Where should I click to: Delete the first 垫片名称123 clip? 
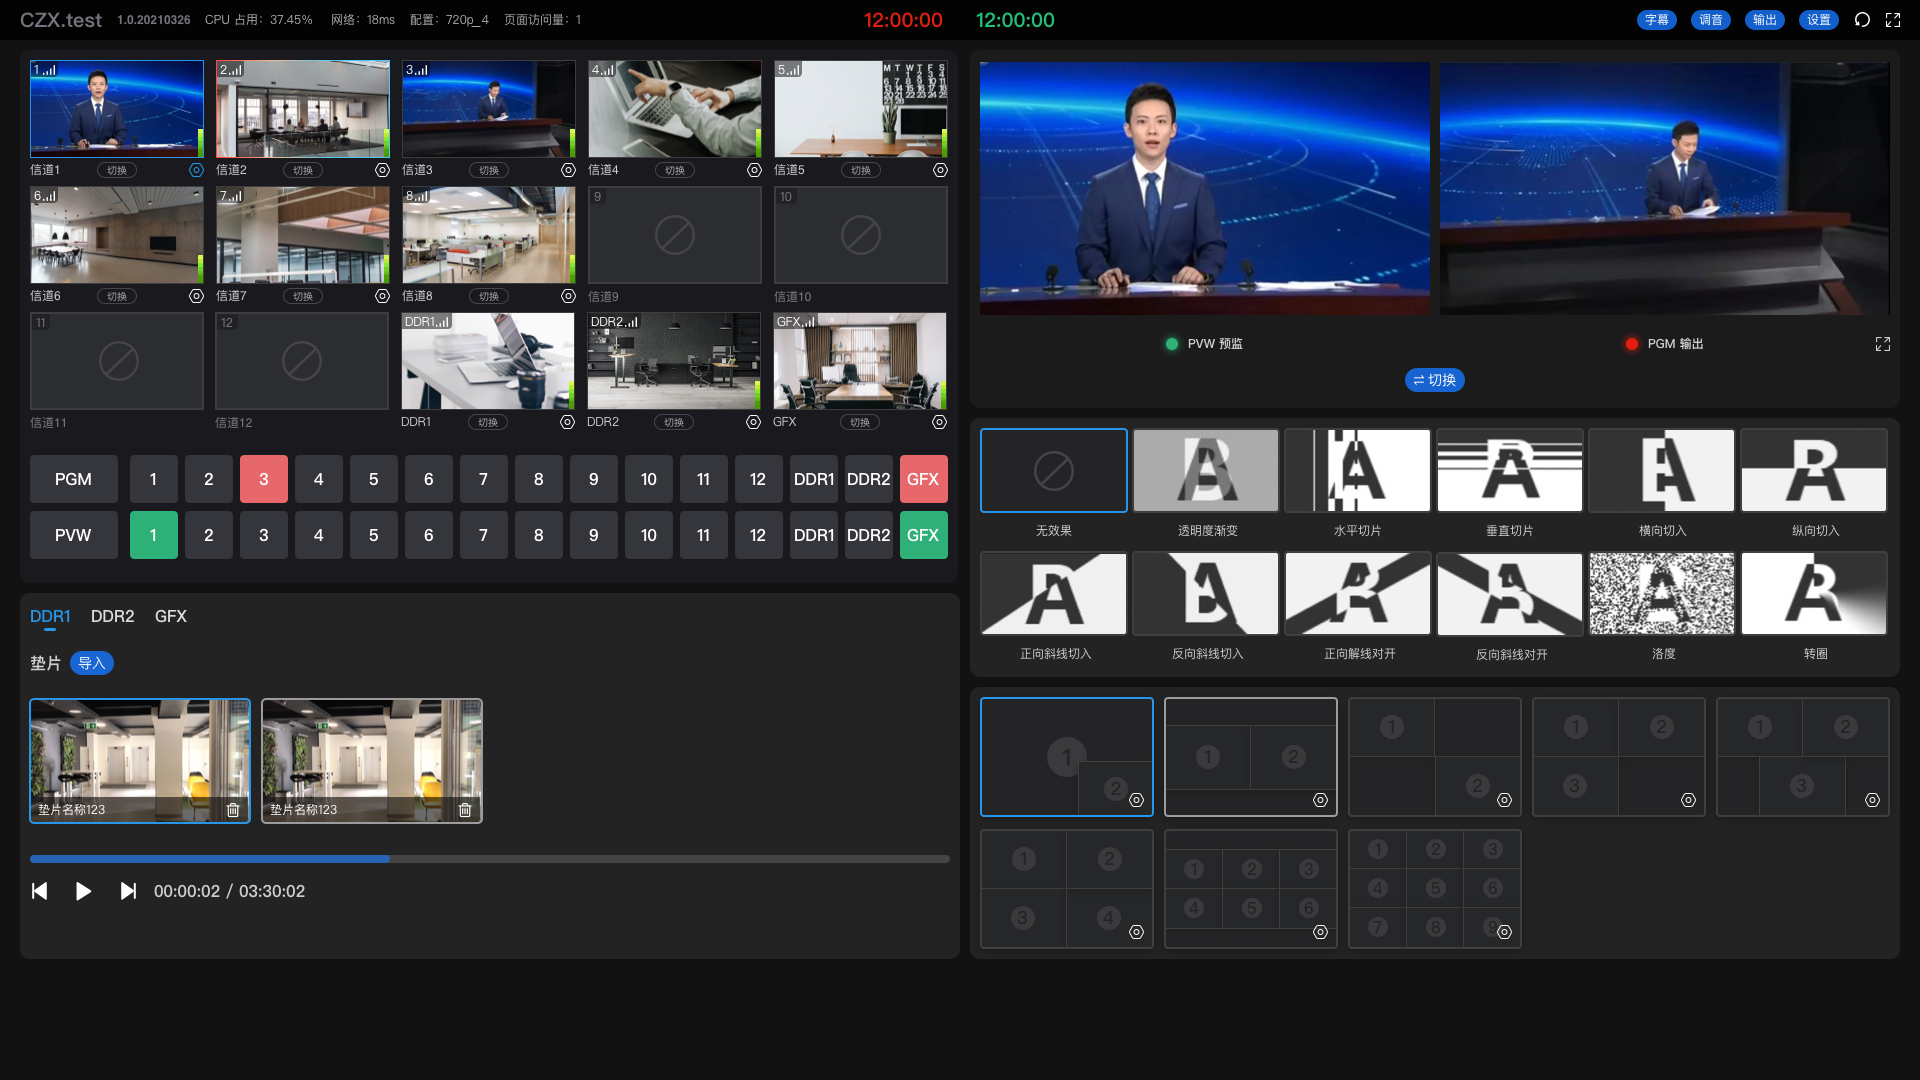coord(233,810)
